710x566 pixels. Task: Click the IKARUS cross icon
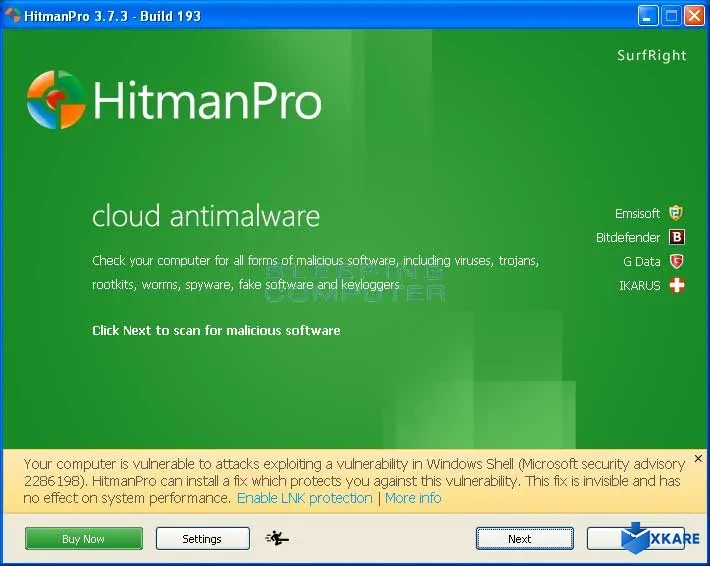pos(677,285)
